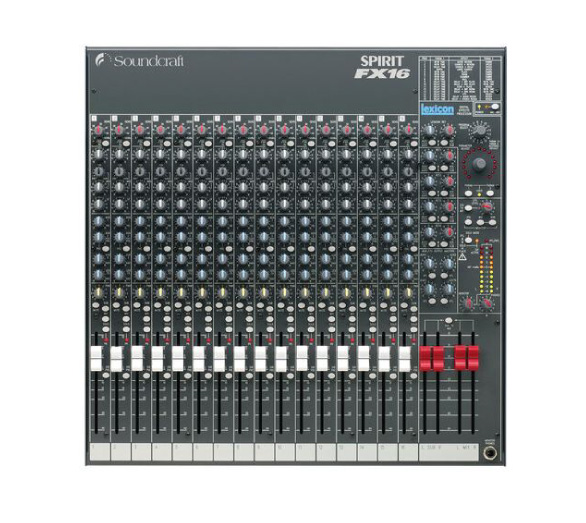Click the warning triangle symbol
The image size is (586, 523).
462,257
